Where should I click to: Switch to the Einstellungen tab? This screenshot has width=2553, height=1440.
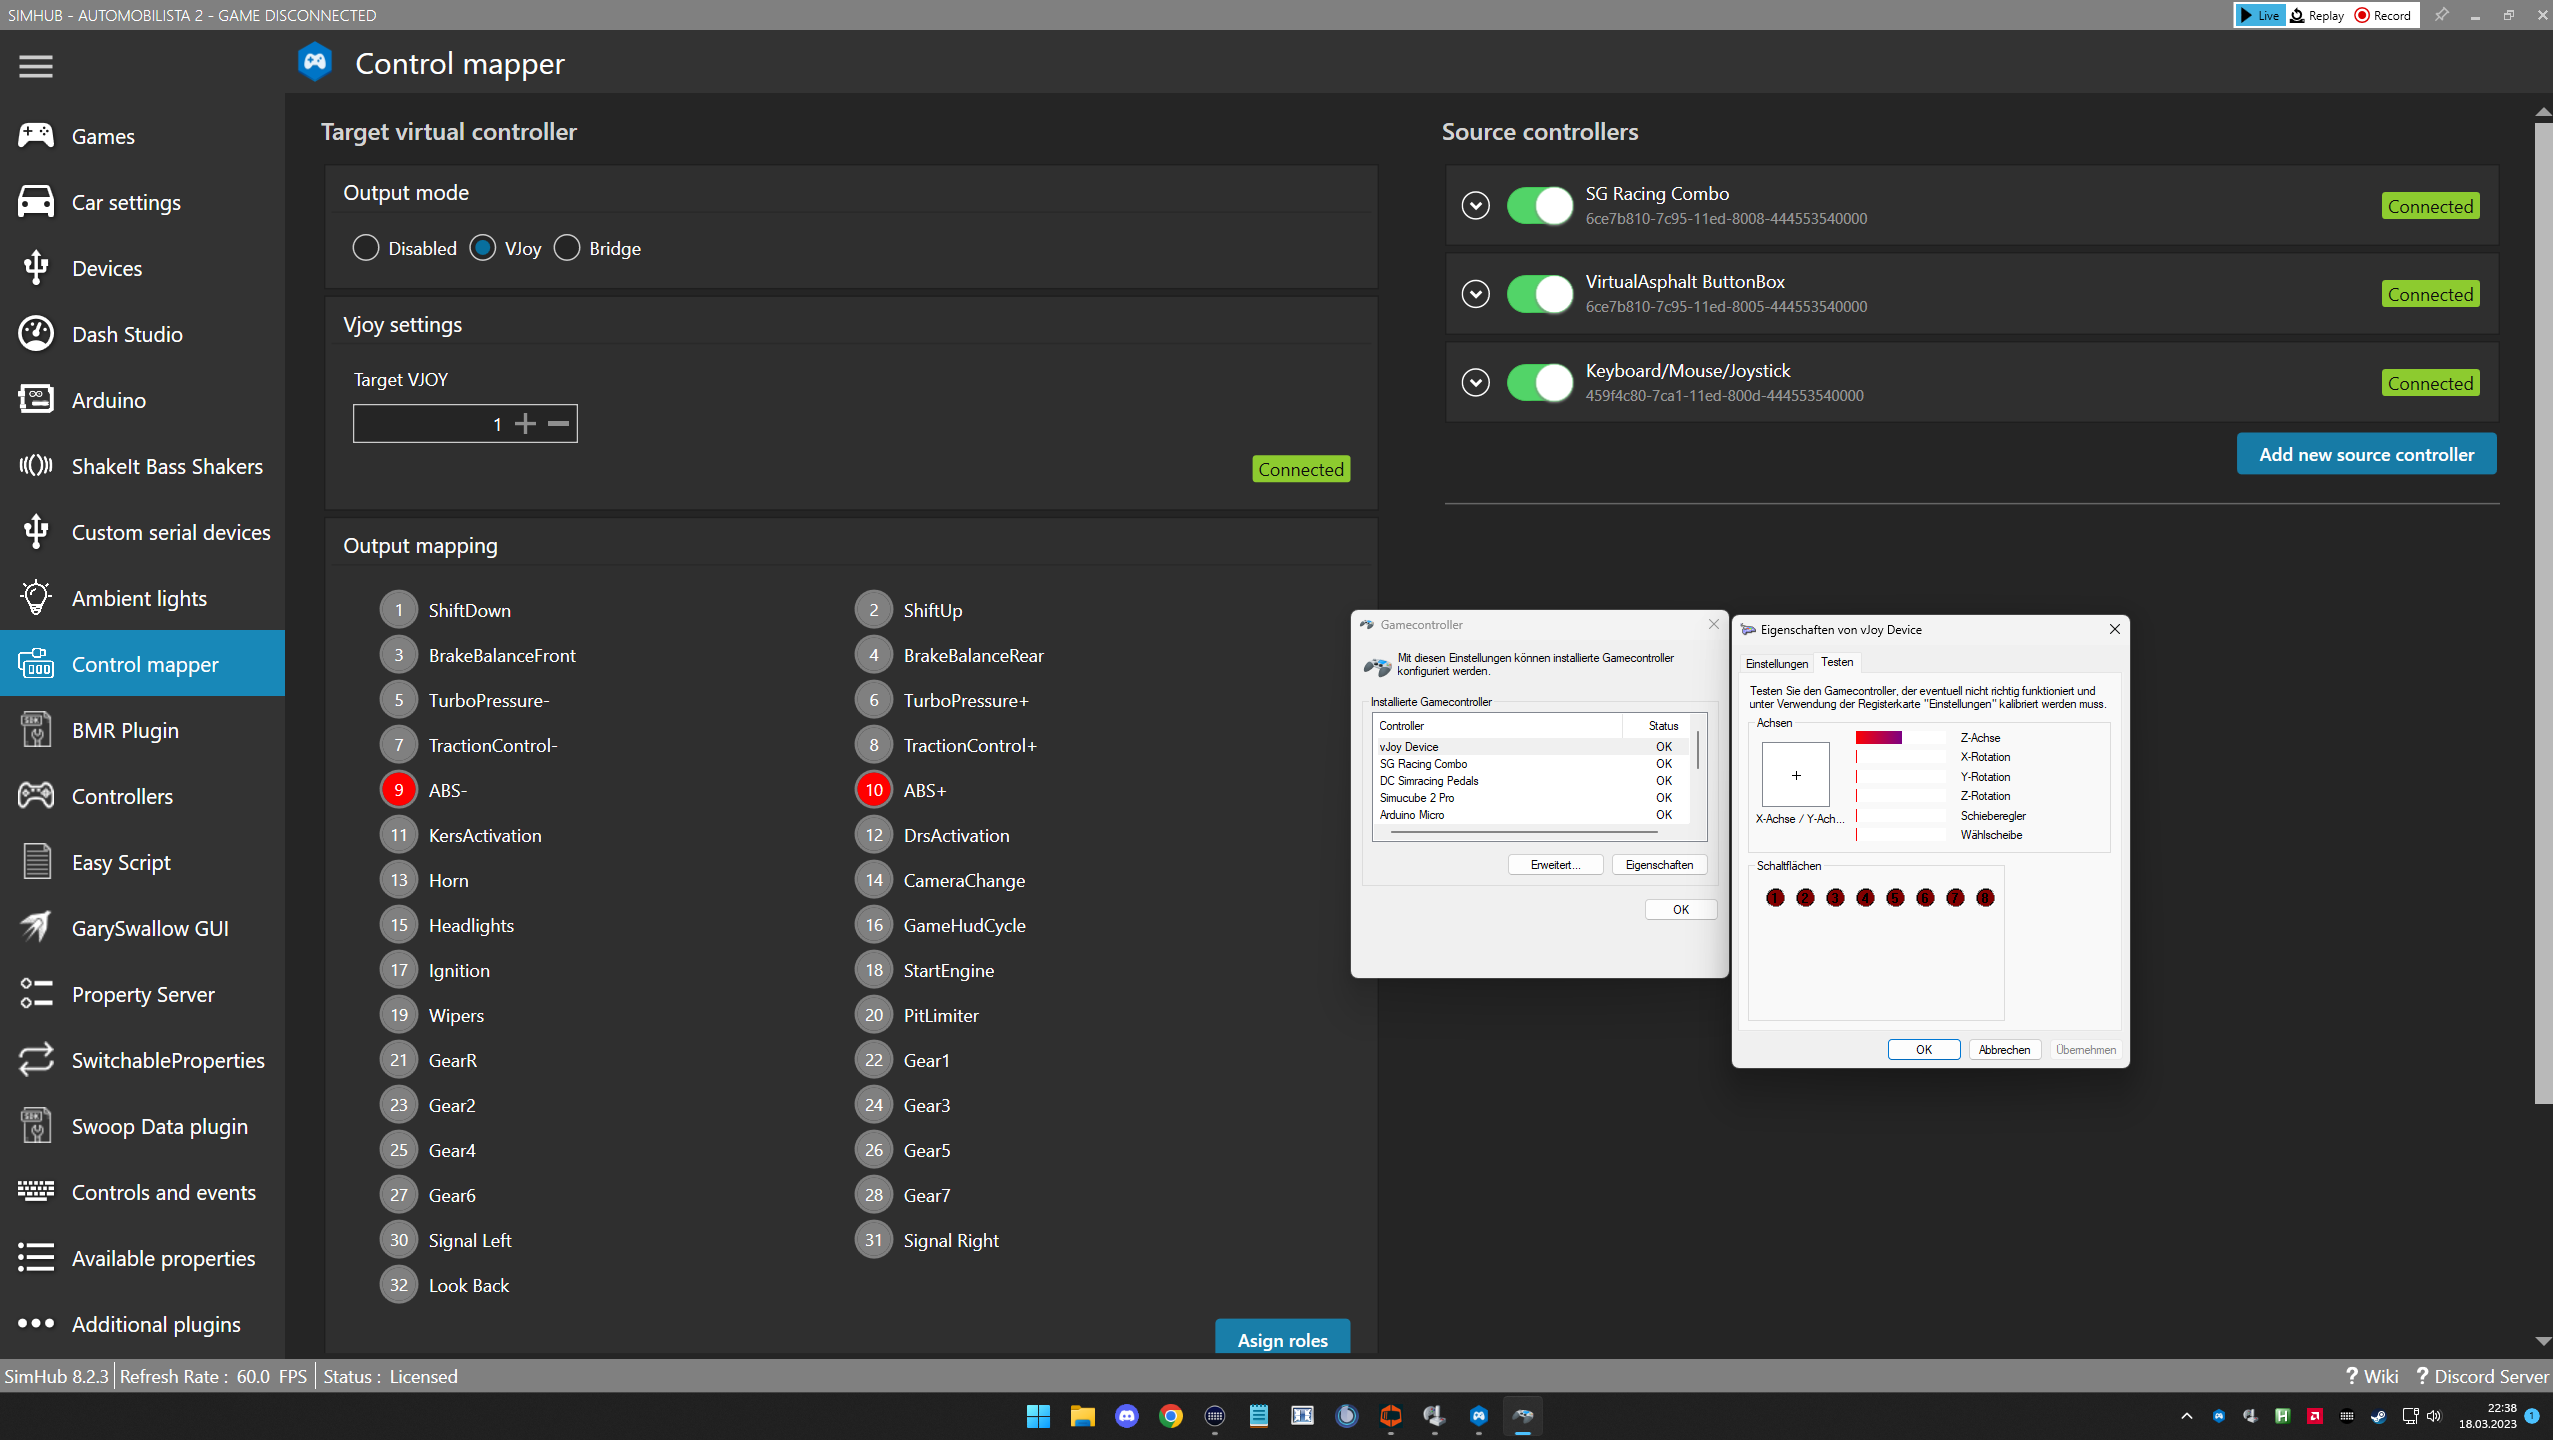pos(1775,663)
